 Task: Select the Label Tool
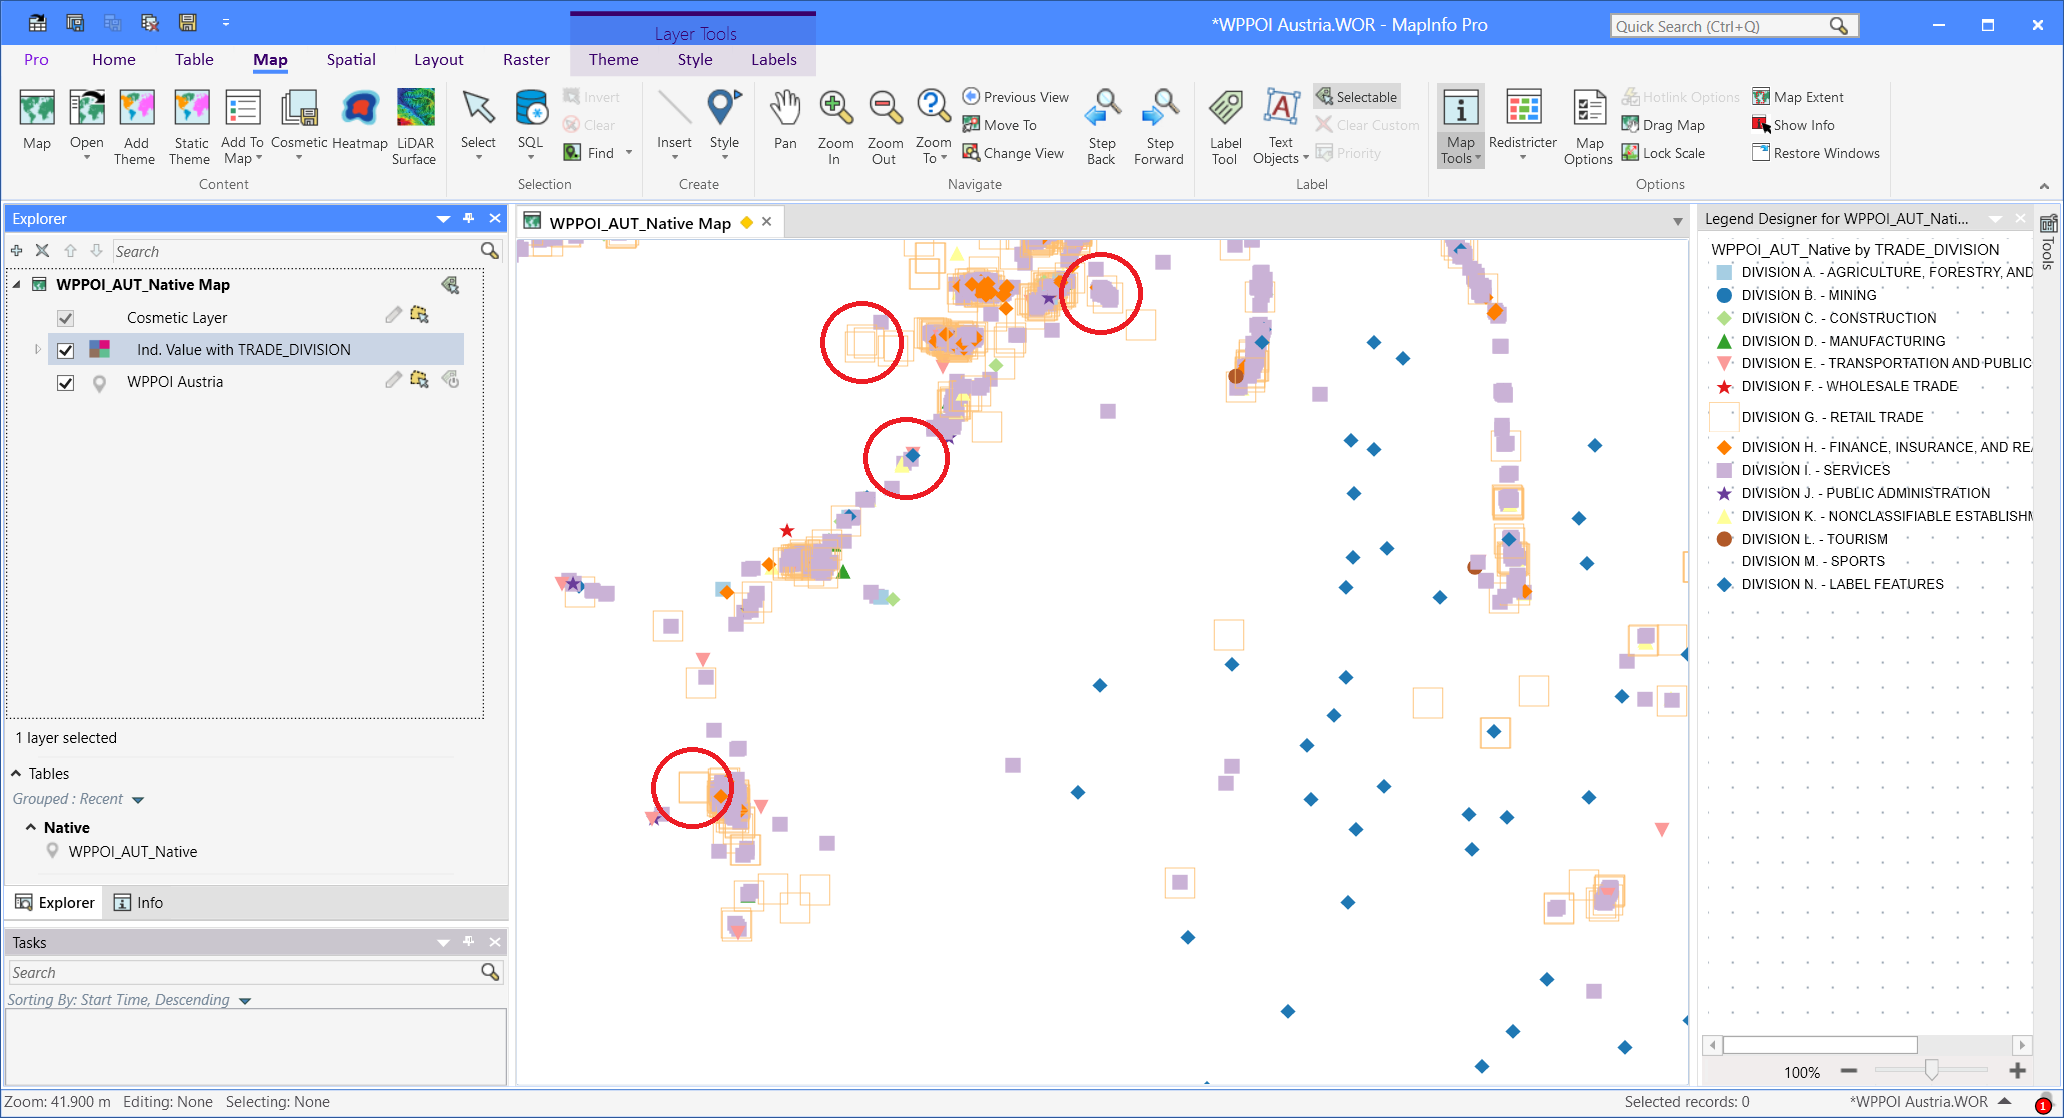pyautogui.click(x=1225, y=126)
